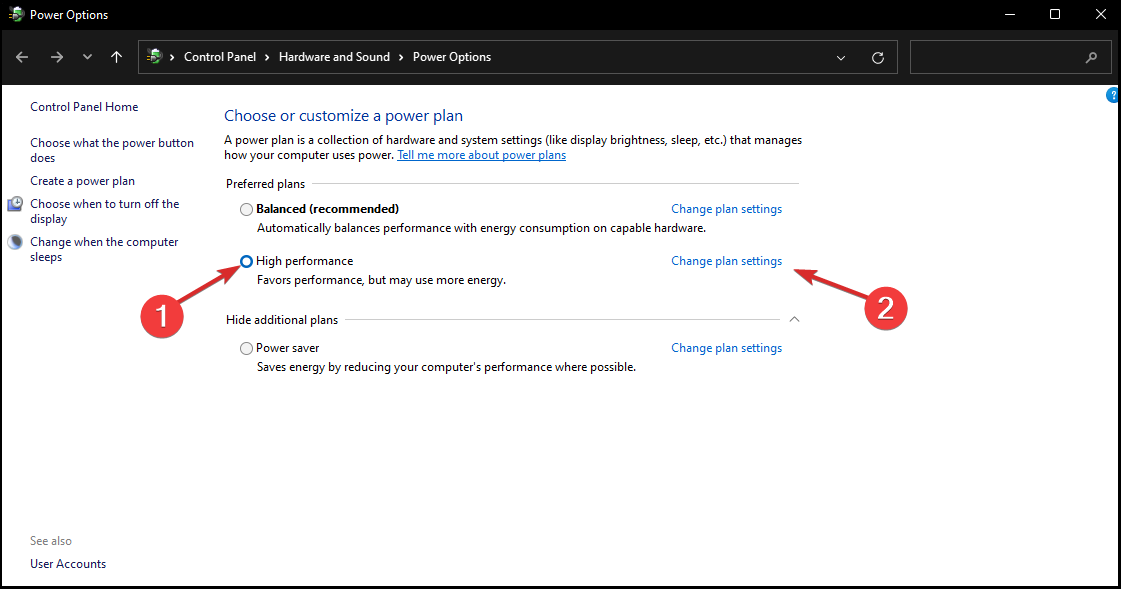The height and width of the screenshot is (589, 1121).
Task: Click Hardware and Sound breadcrumb
Action: click(334, 57)
